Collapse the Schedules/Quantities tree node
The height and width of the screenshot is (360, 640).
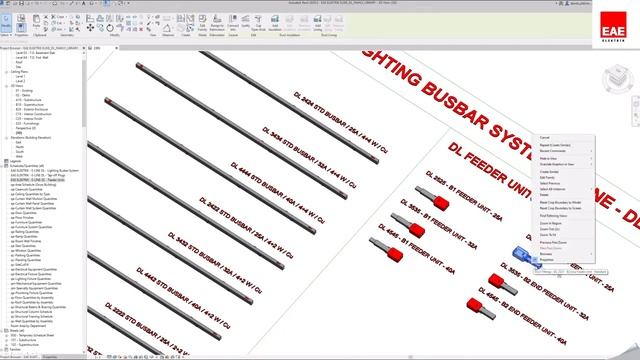pos(2,166)
